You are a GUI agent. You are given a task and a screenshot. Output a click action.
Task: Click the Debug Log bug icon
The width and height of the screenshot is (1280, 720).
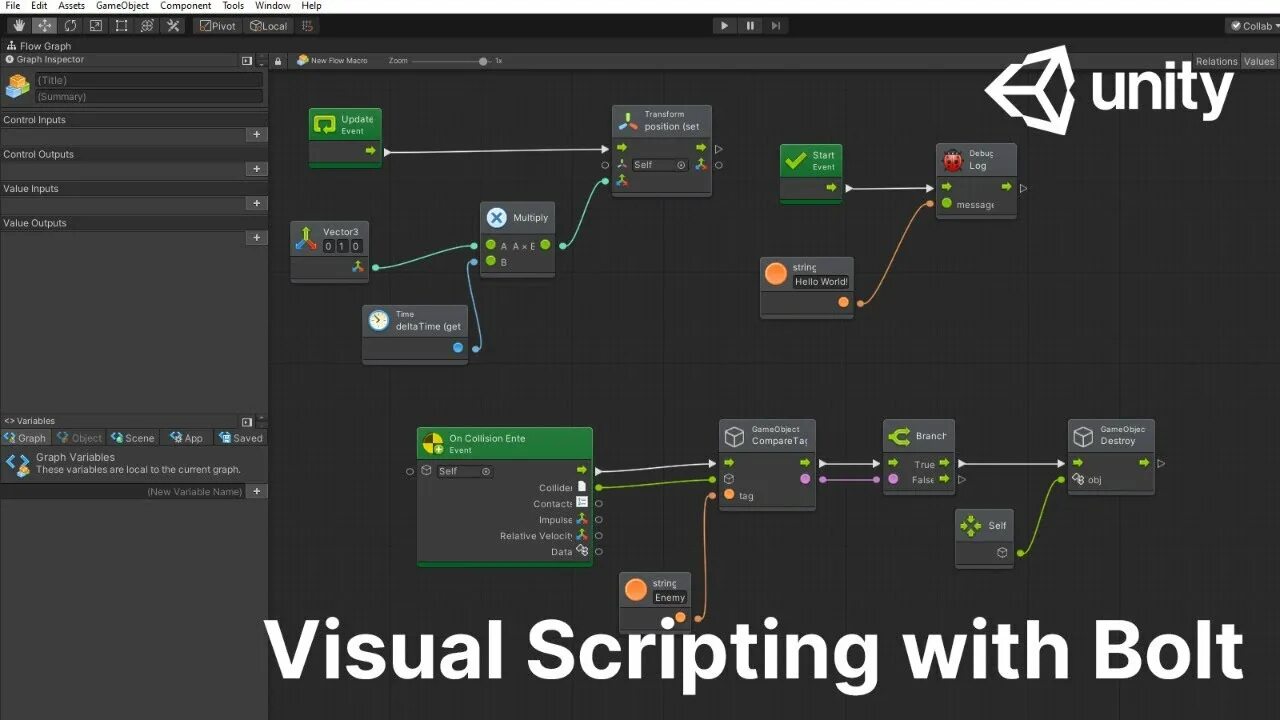(952, 160)
